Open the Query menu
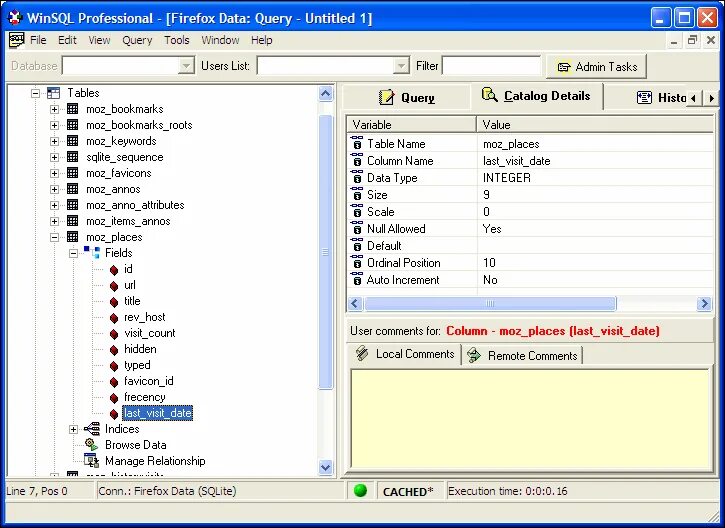 (x=137, y=40)
